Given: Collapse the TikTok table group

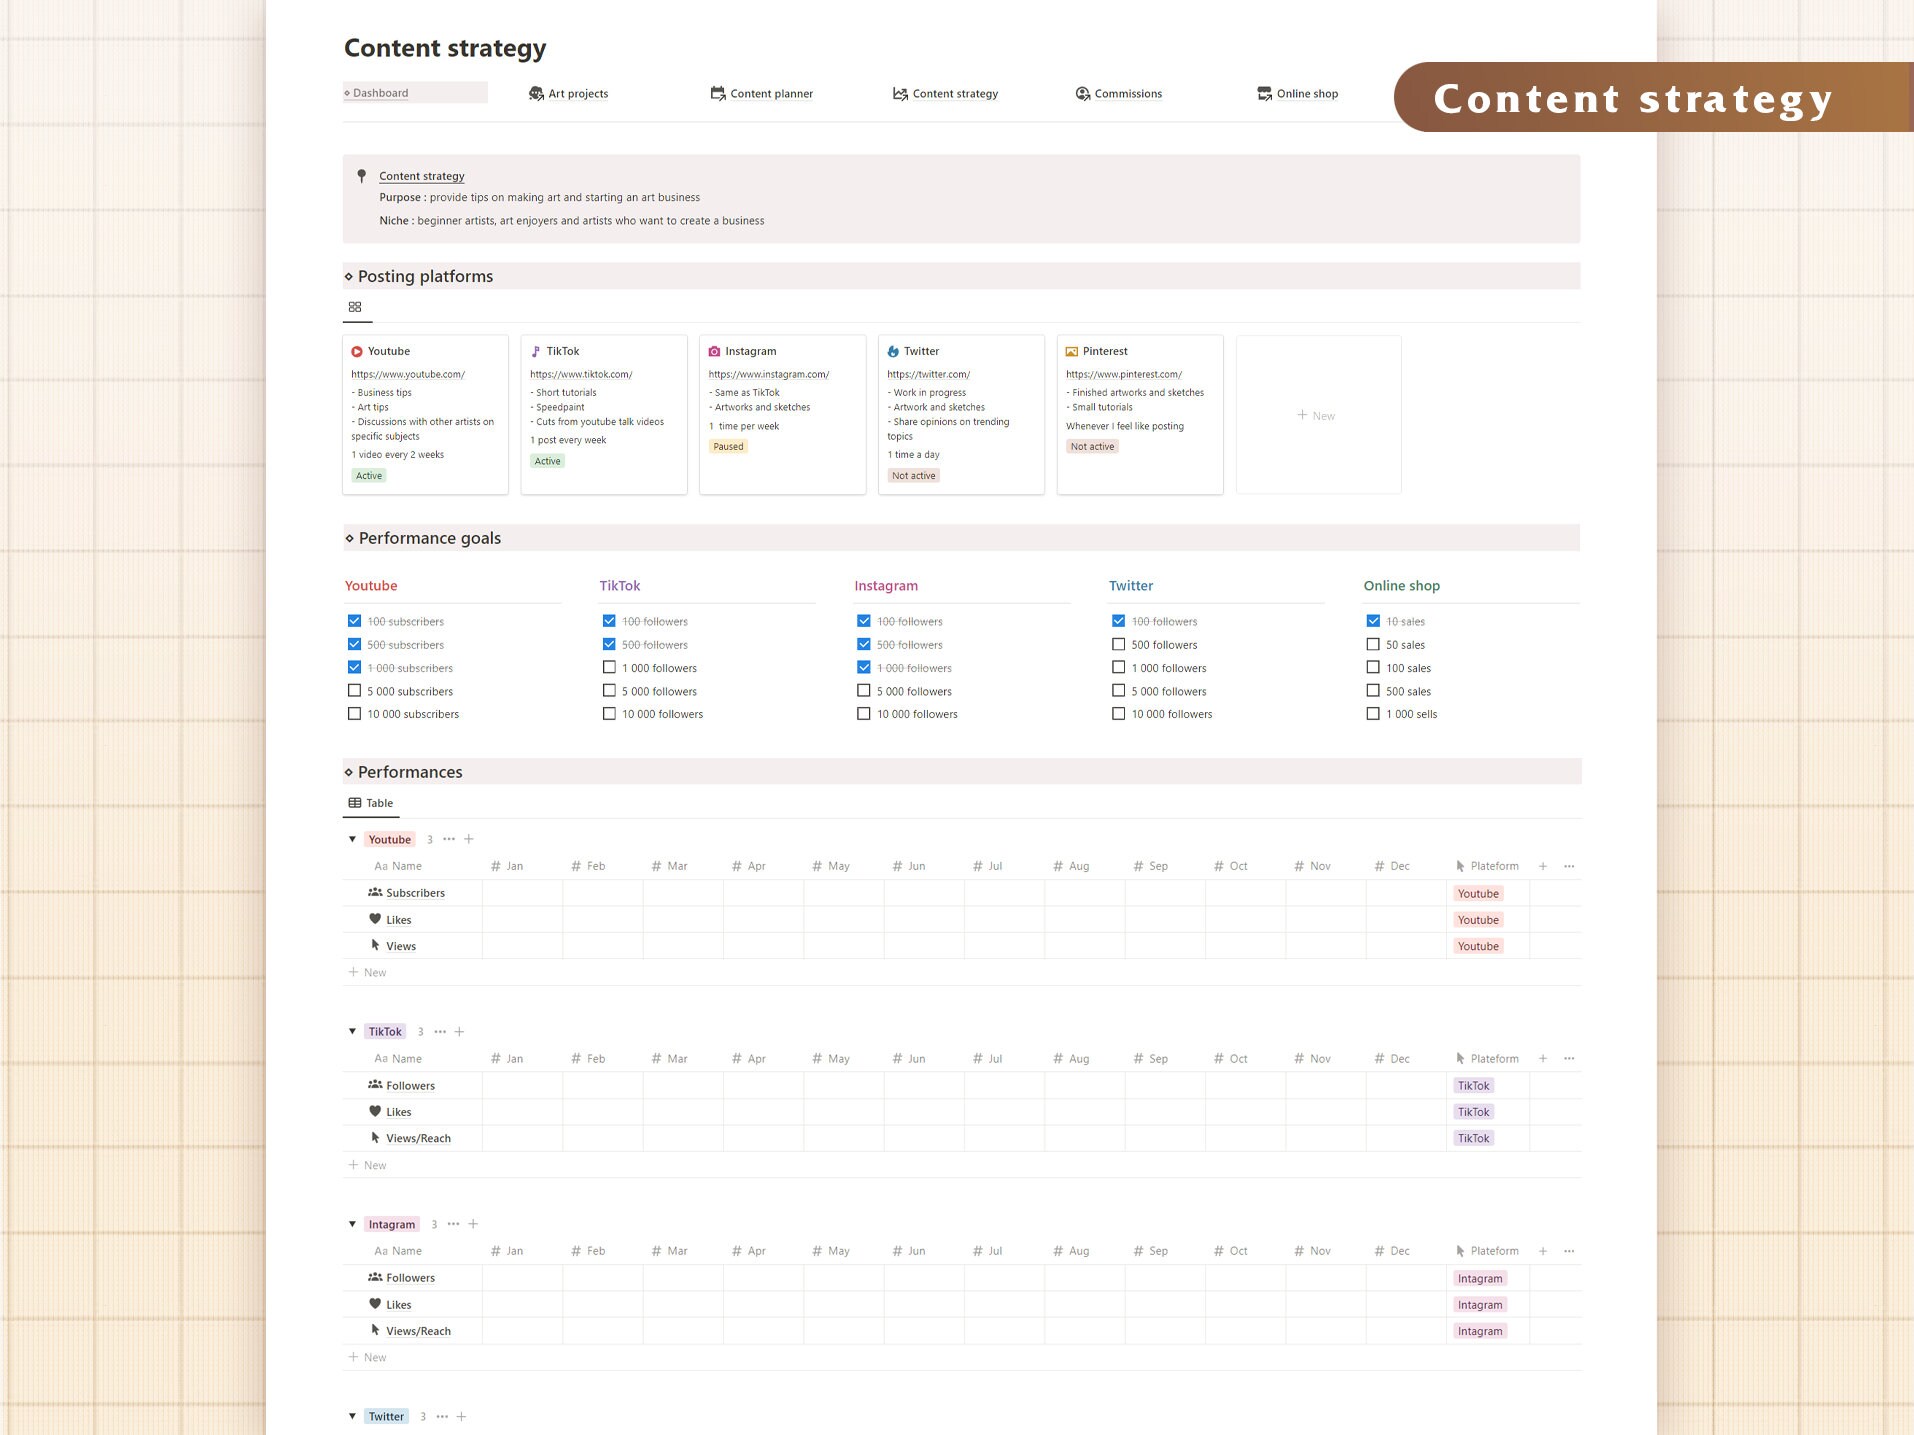Looking at the screenshot, I should 352,1031.
